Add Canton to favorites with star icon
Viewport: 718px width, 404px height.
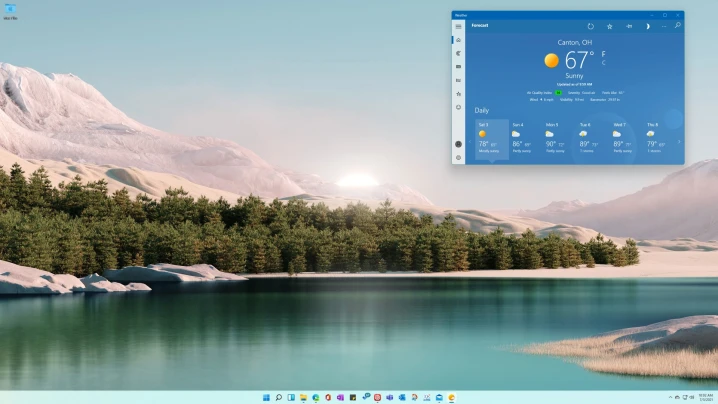(x=609, y=26)
